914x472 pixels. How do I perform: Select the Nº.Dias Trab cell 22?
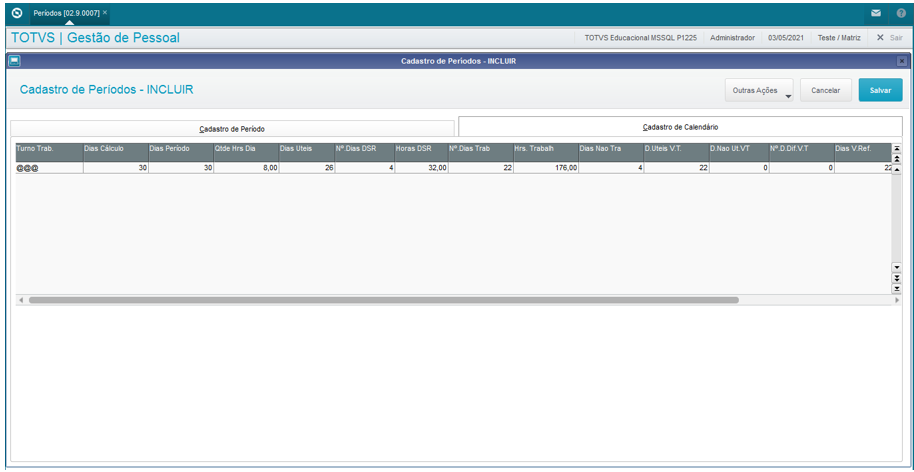click(481, 168)
